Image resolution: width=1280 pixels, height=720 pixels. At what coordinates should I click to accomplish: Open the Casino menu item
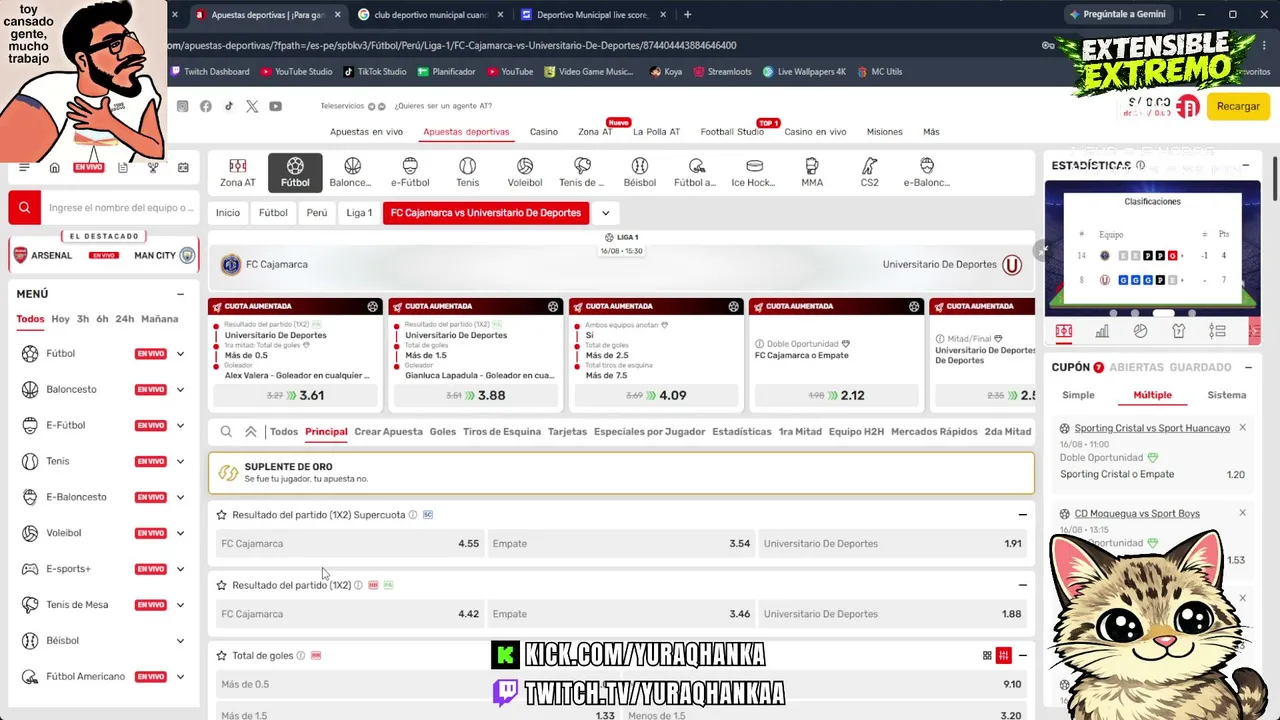pos(544,132)
